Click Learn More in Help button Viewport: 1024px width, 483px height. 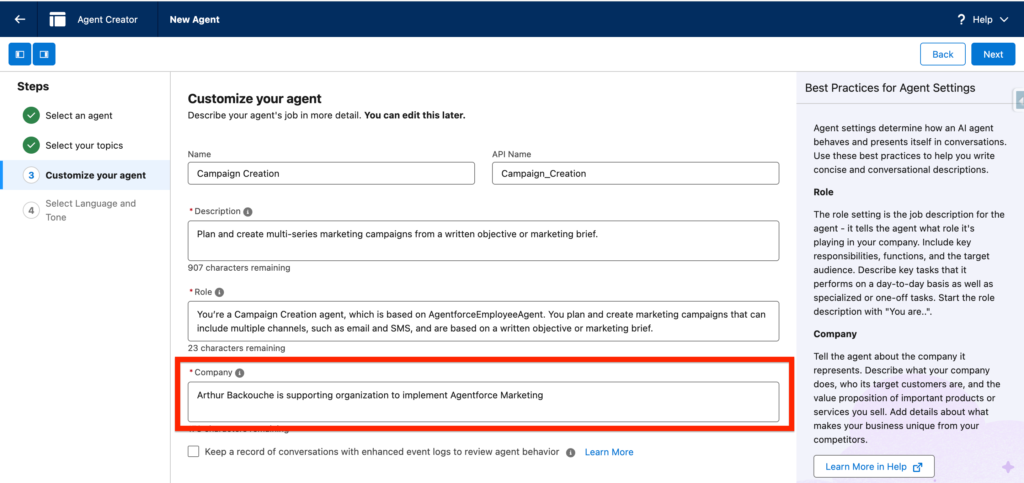[x=873, y=466]
